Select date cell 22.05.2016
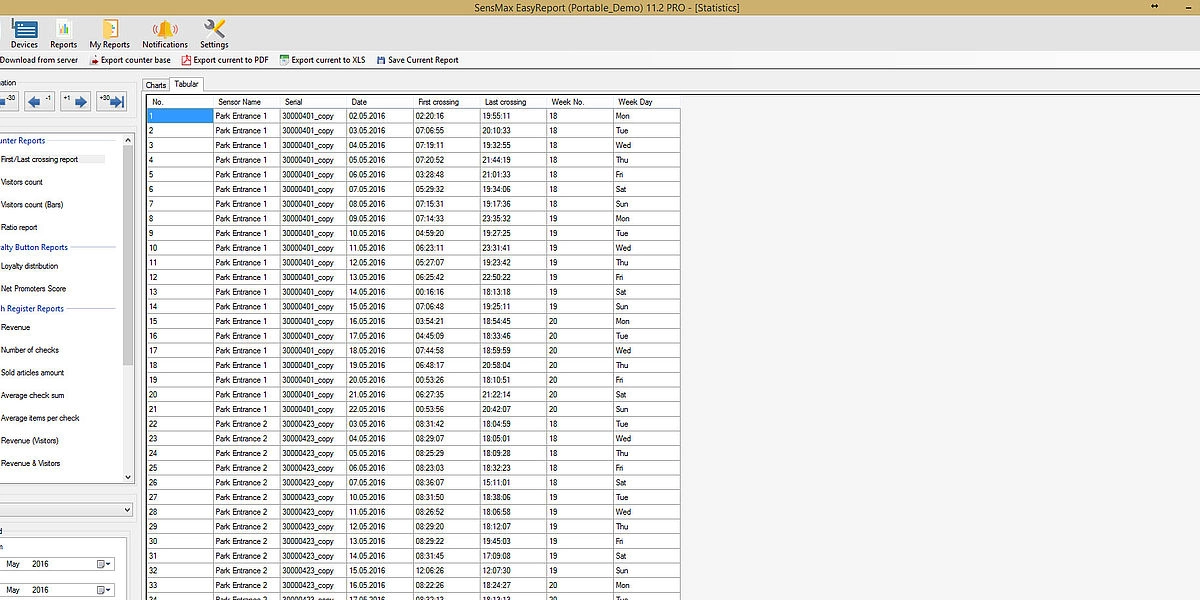This screenshot has height=600, width=1200. (x=380, y=409)
